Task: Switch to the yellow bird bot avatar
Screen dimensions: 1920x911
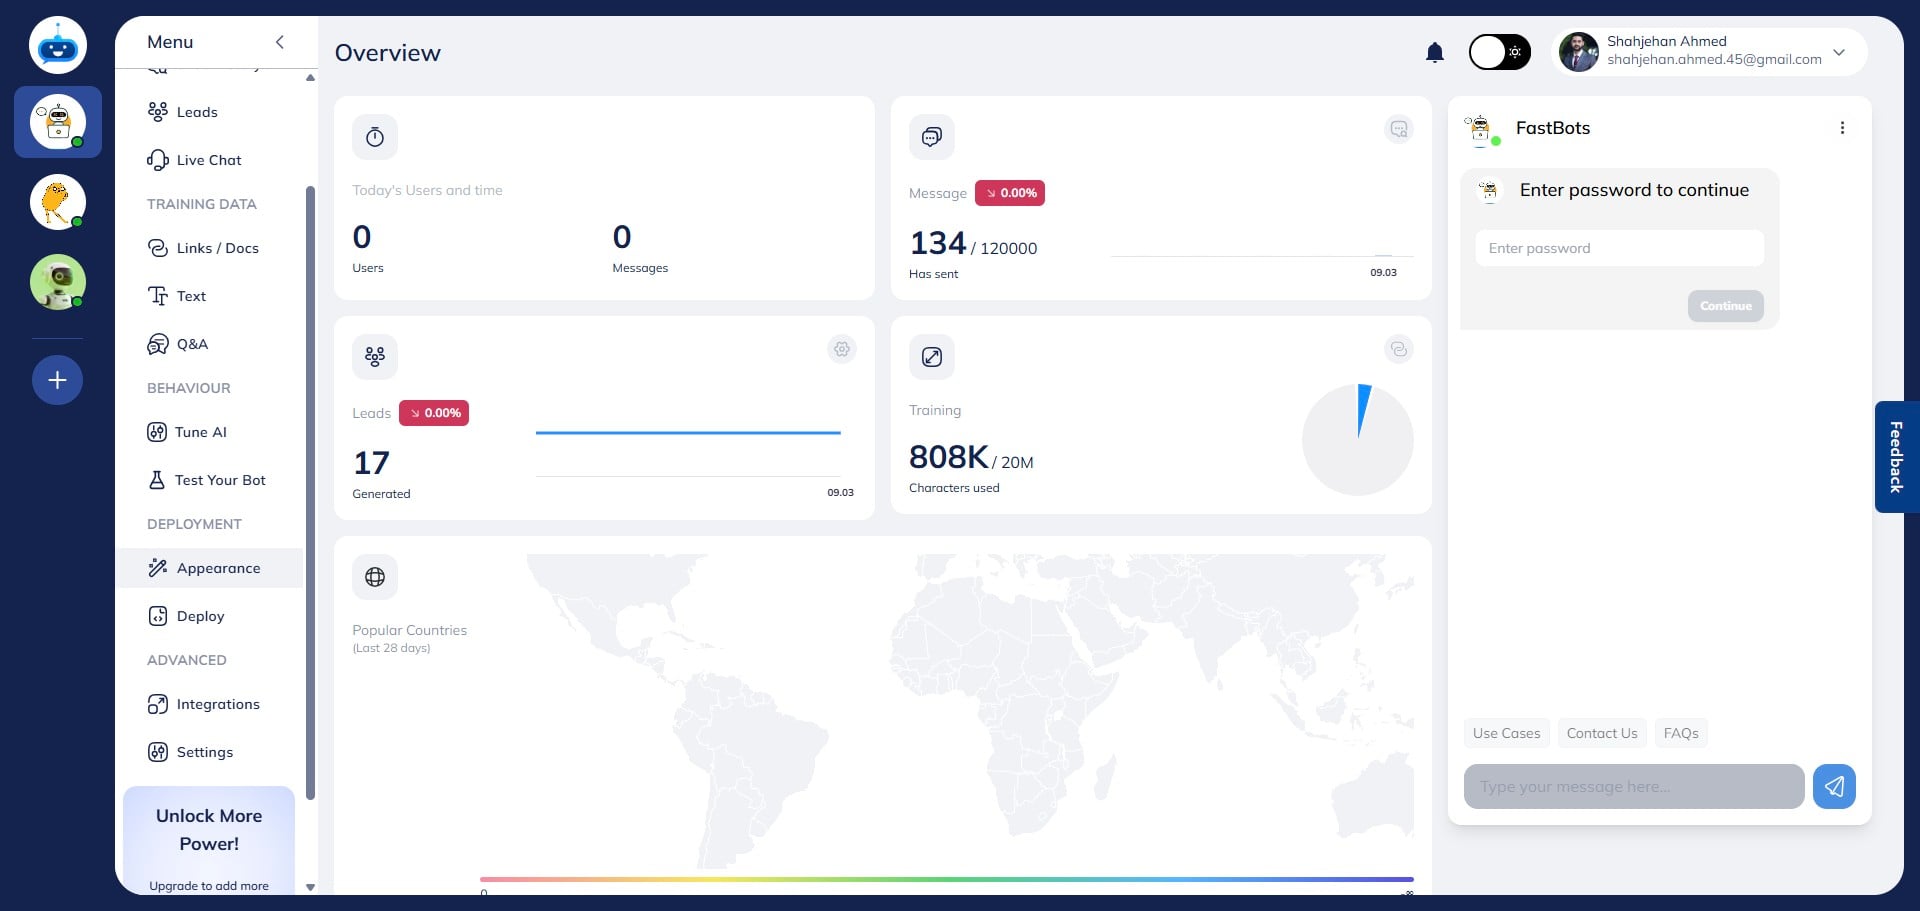Action: [x=58, y=202]
